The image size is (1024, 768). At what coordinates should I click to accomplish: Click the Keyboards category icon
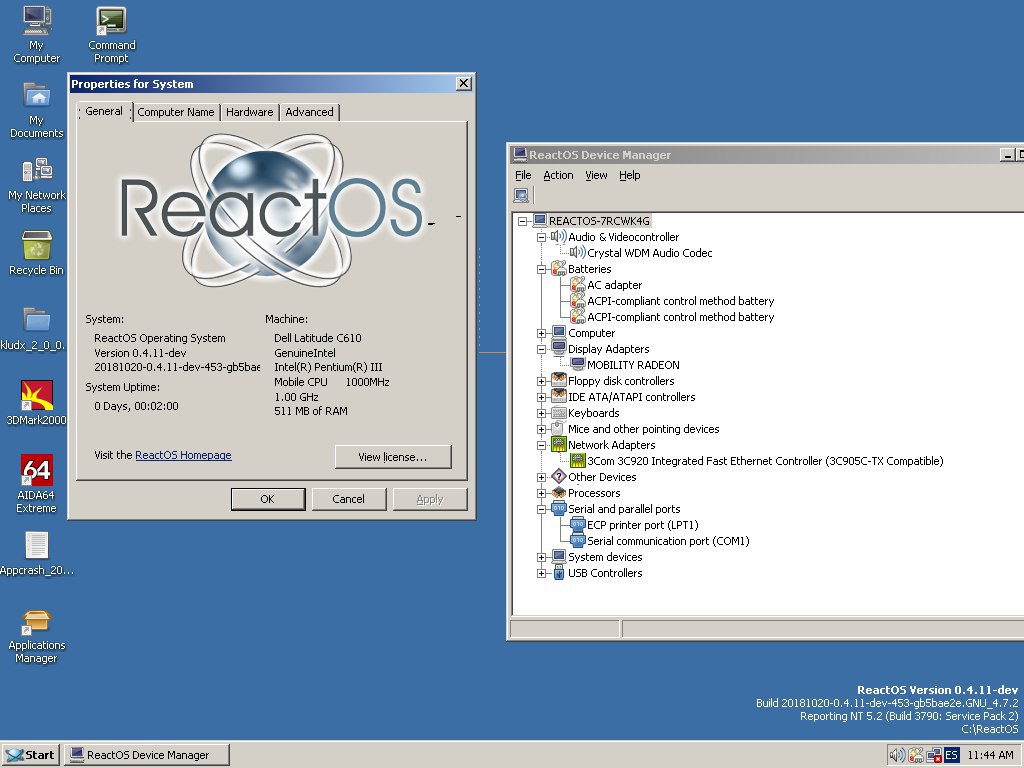coord(559,413)
